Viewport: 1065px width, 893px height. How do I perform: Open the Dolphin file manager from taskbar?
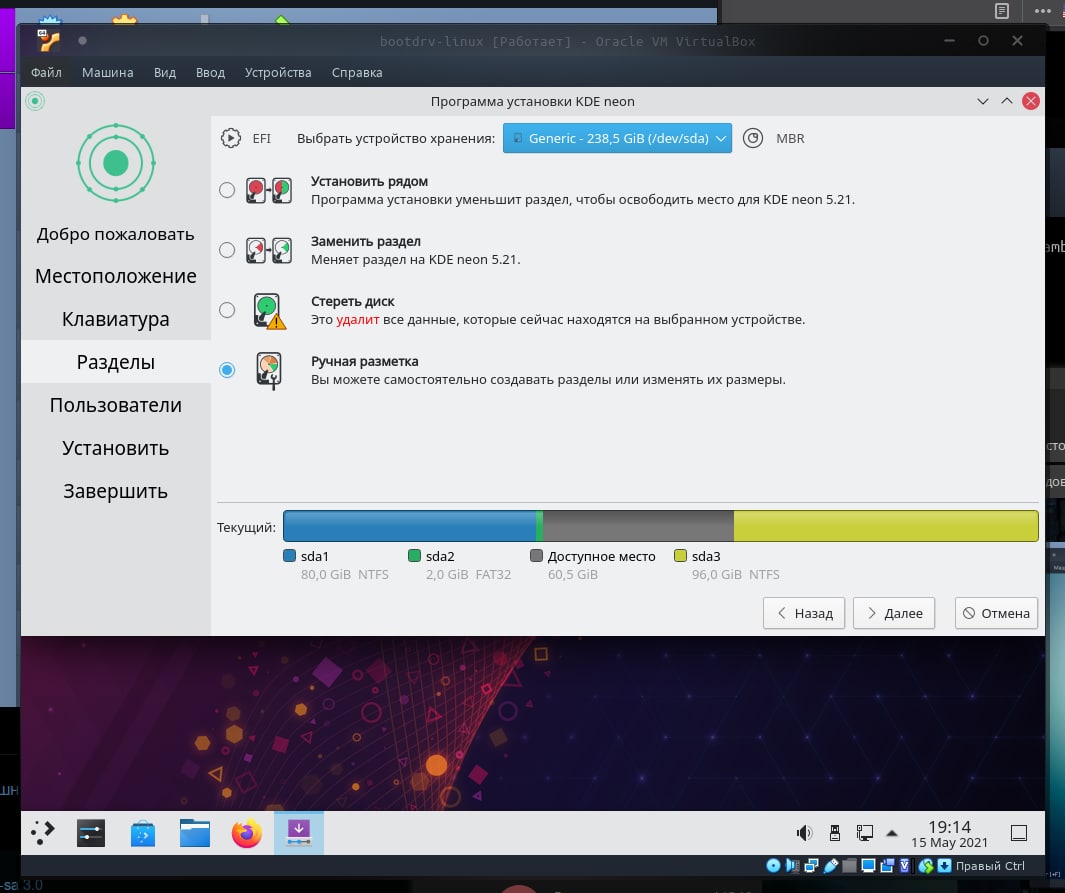point(195,833)
